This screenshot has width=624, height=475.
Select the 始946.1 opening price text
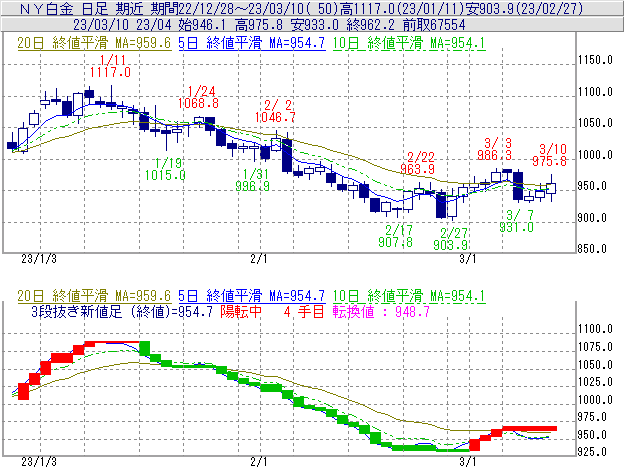[x=203, y=25]
